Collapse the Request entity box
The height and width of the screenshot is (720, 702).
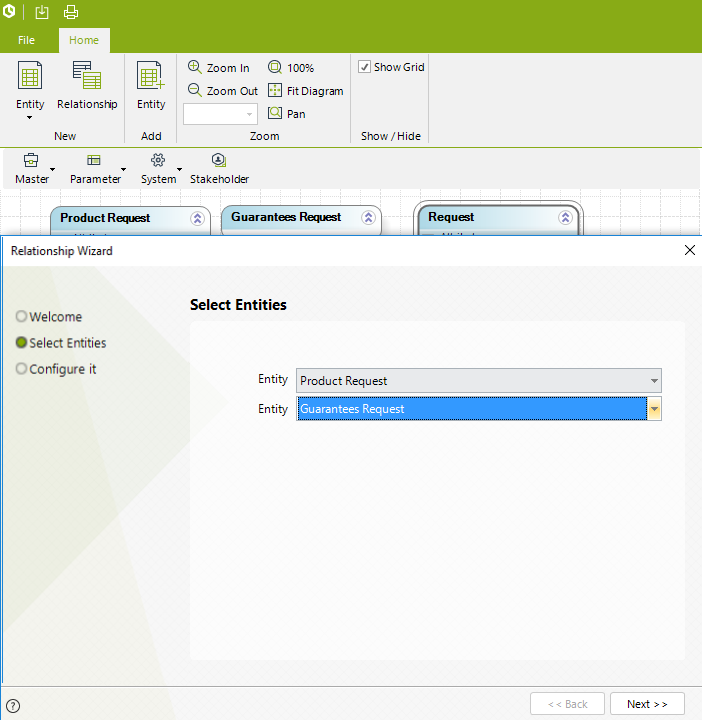pyautogui.click(x=566, y=218)
